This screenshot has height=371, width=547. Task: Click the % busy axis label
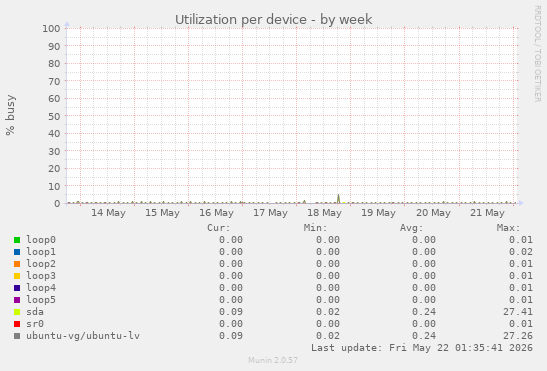click(10, 115)
